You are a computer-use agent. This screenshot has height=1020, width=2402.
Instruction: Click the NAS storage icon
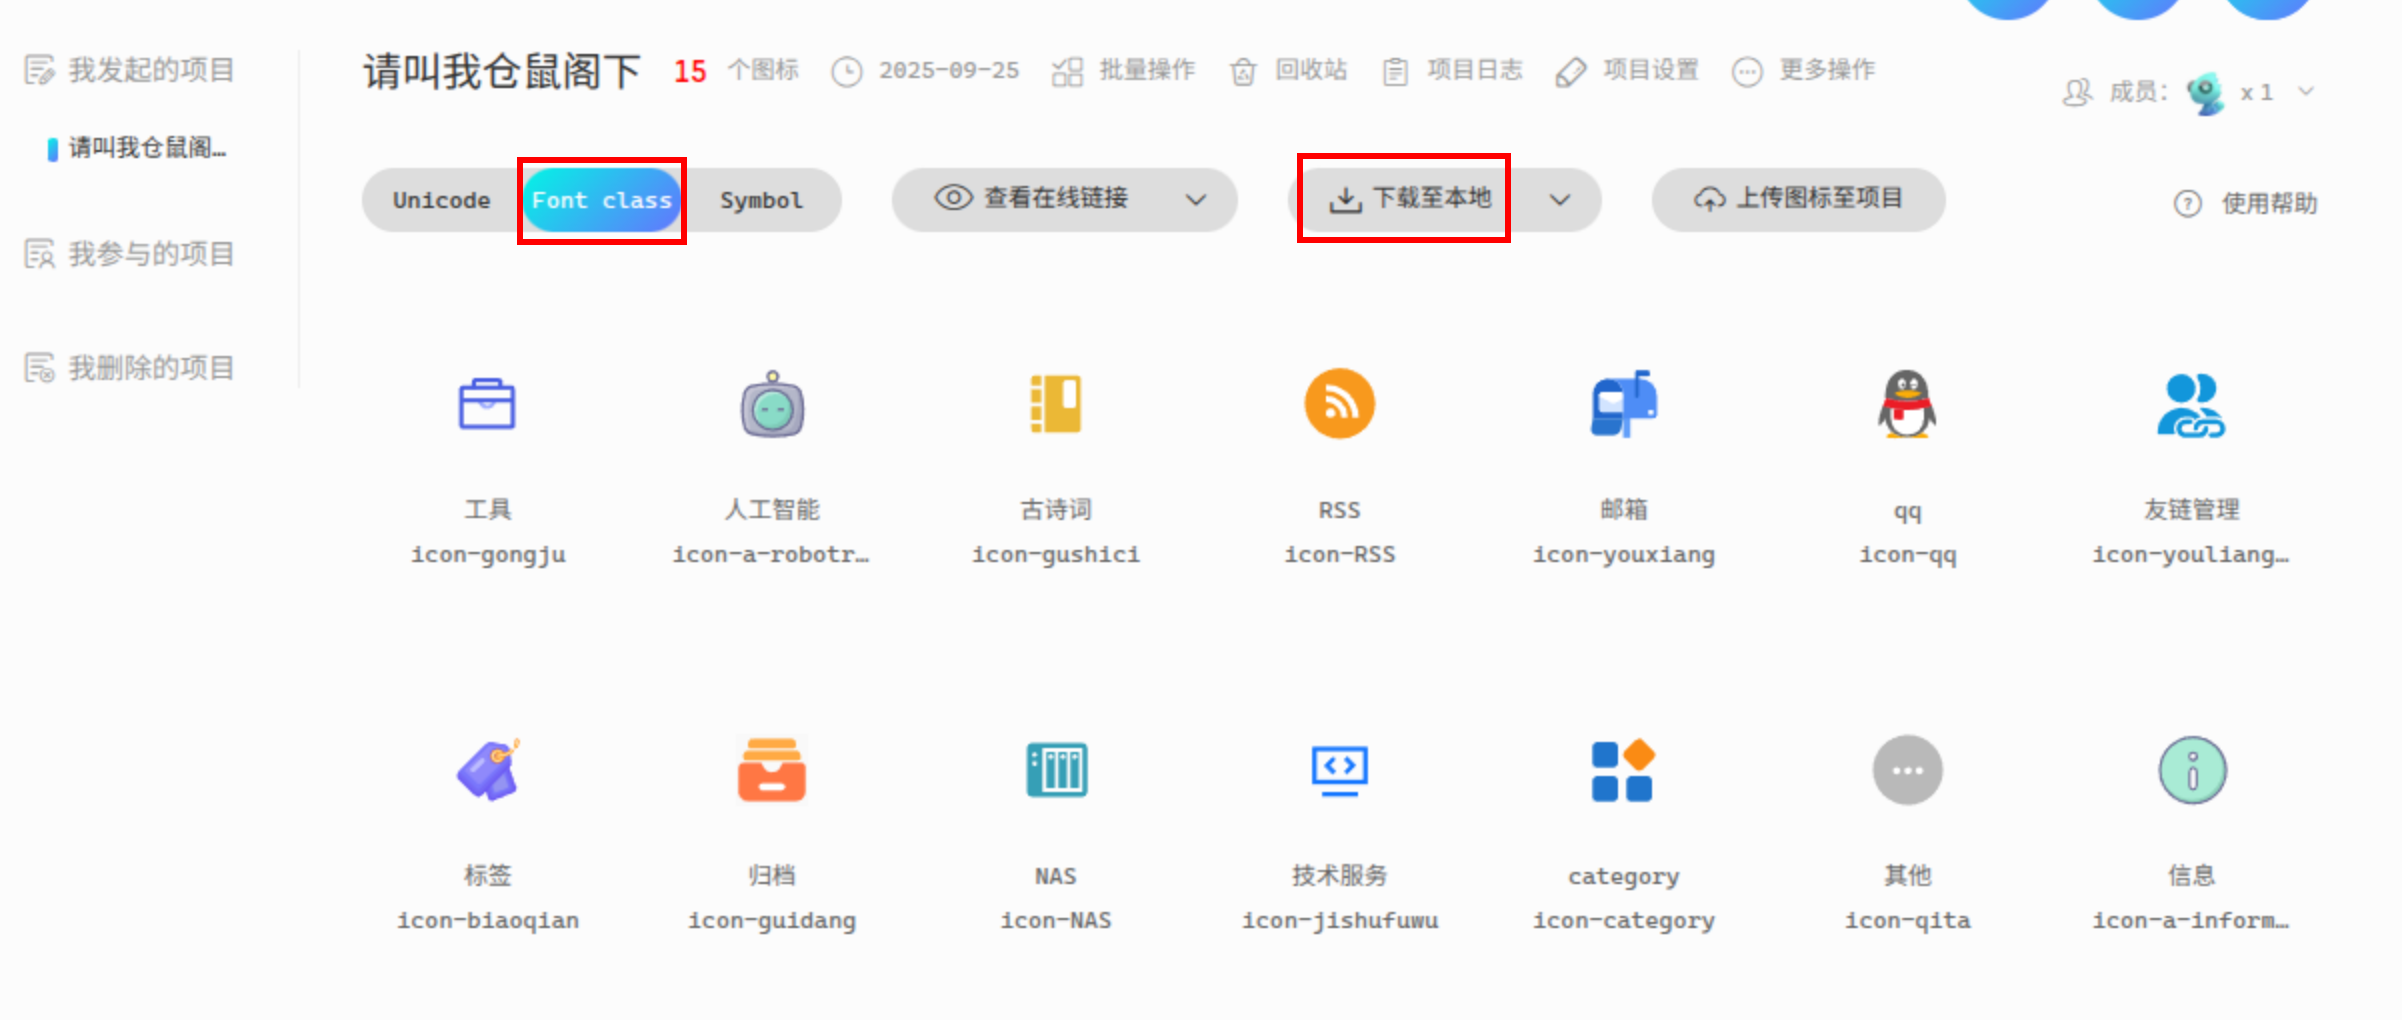pos(1056,770)
